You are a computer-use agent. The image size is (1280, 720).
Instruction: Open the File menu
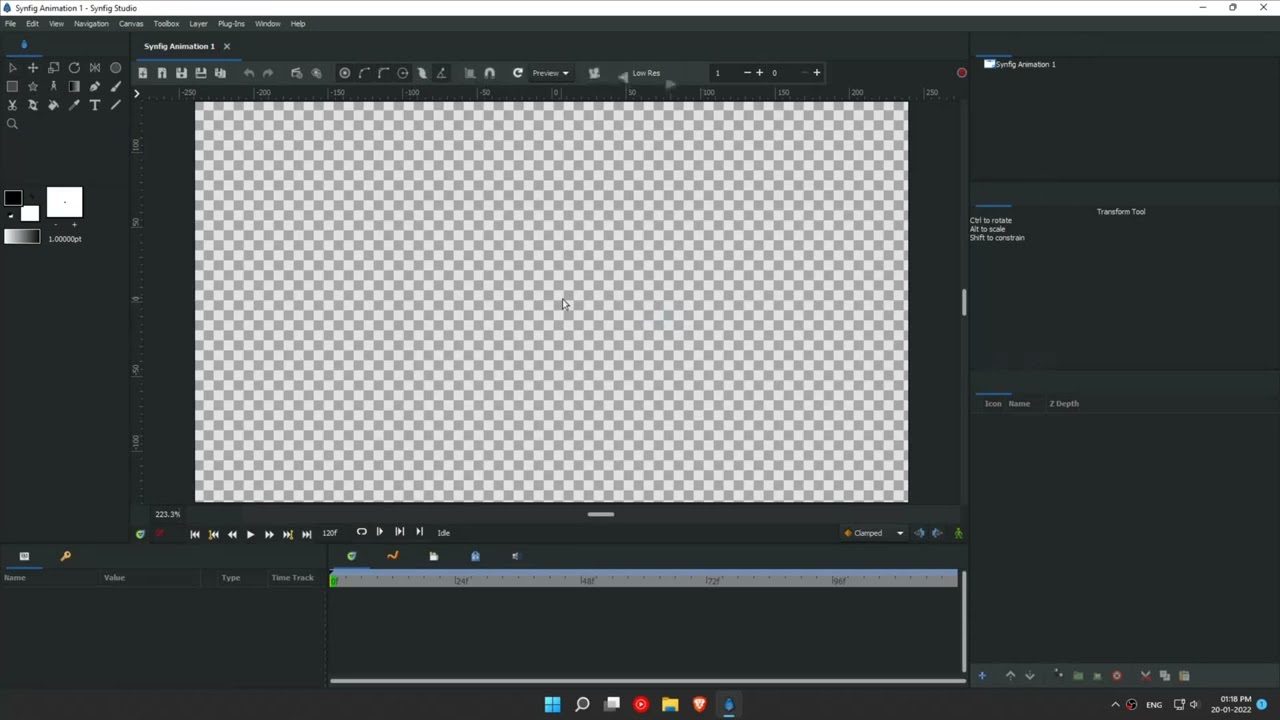click(x=11, y=23)
